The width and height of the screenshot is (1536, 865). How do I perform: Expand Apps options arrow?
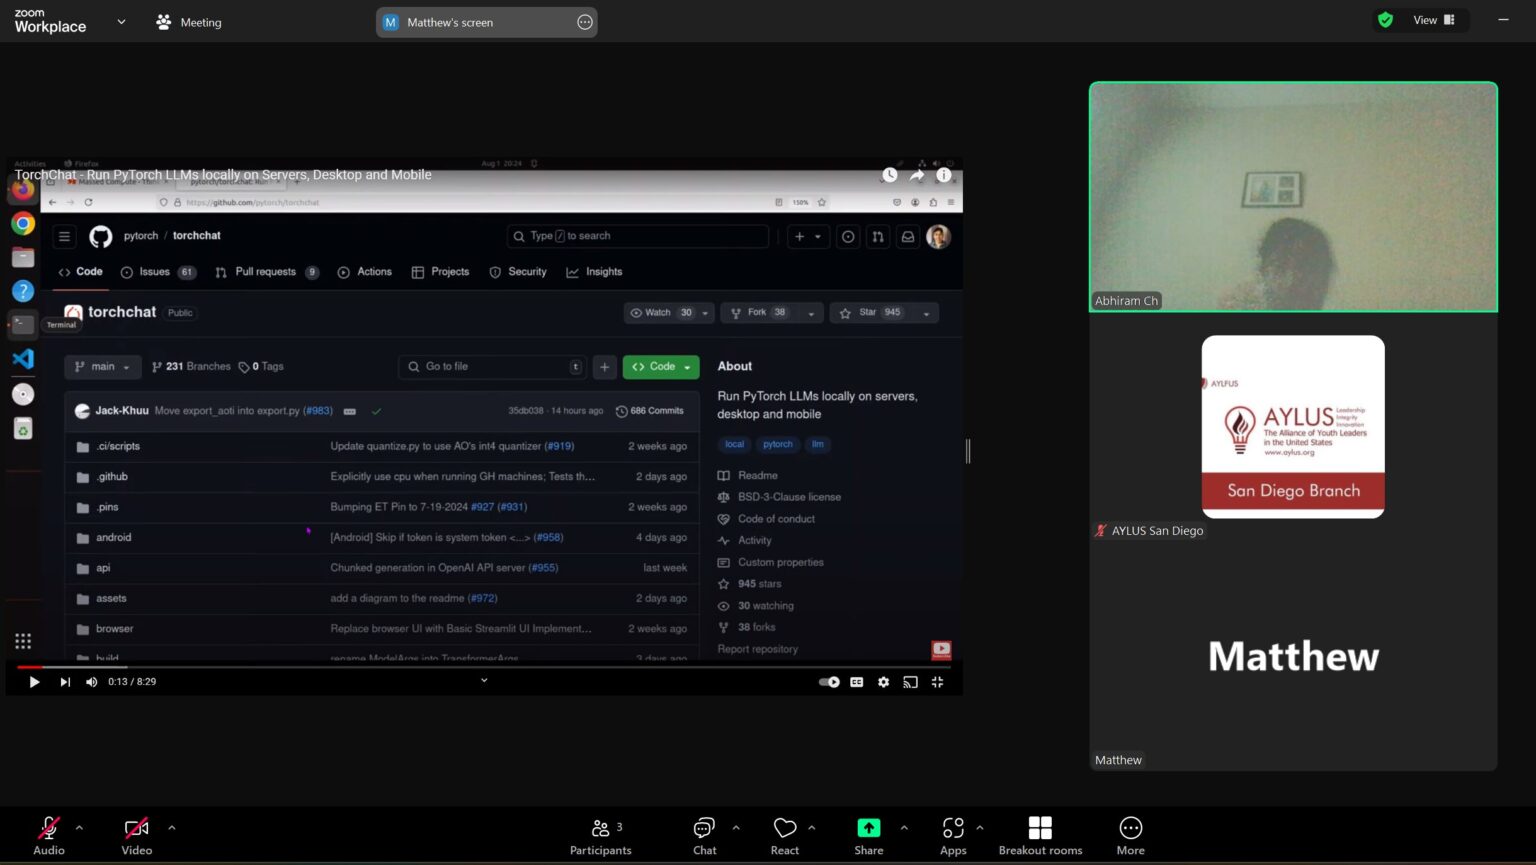(x=979, y=827)
